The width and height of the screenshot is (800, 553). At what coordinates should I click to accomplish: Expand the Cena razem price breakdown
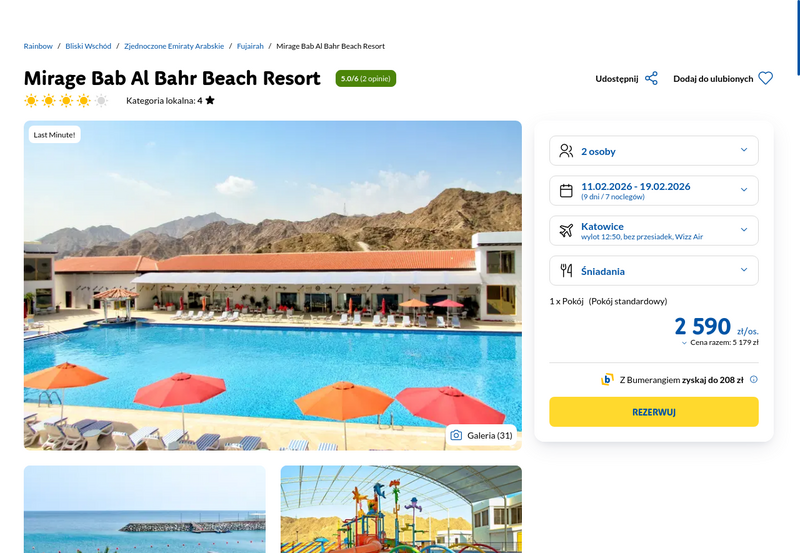(720, 343)
